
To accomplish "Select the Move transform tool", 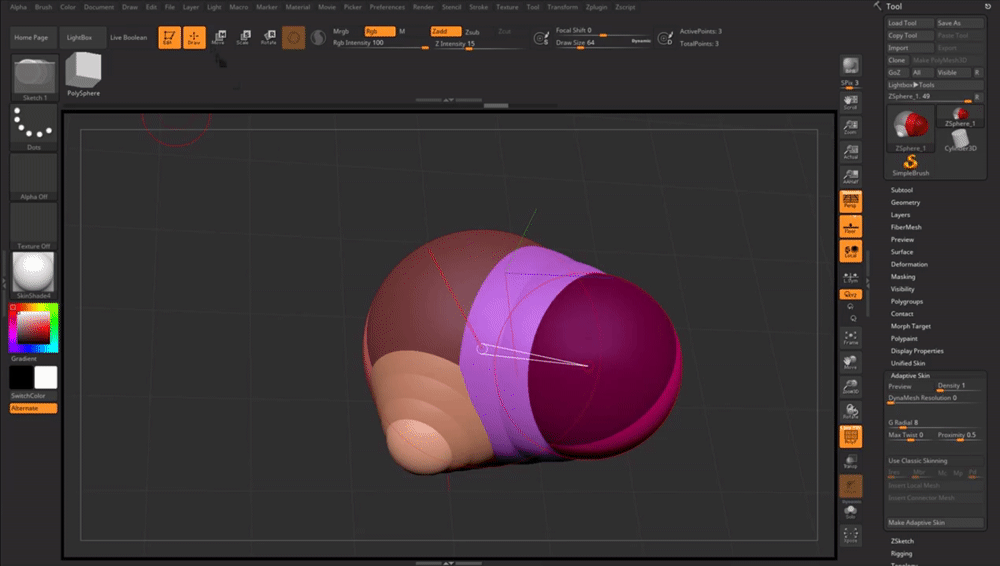I will point(218,37).
